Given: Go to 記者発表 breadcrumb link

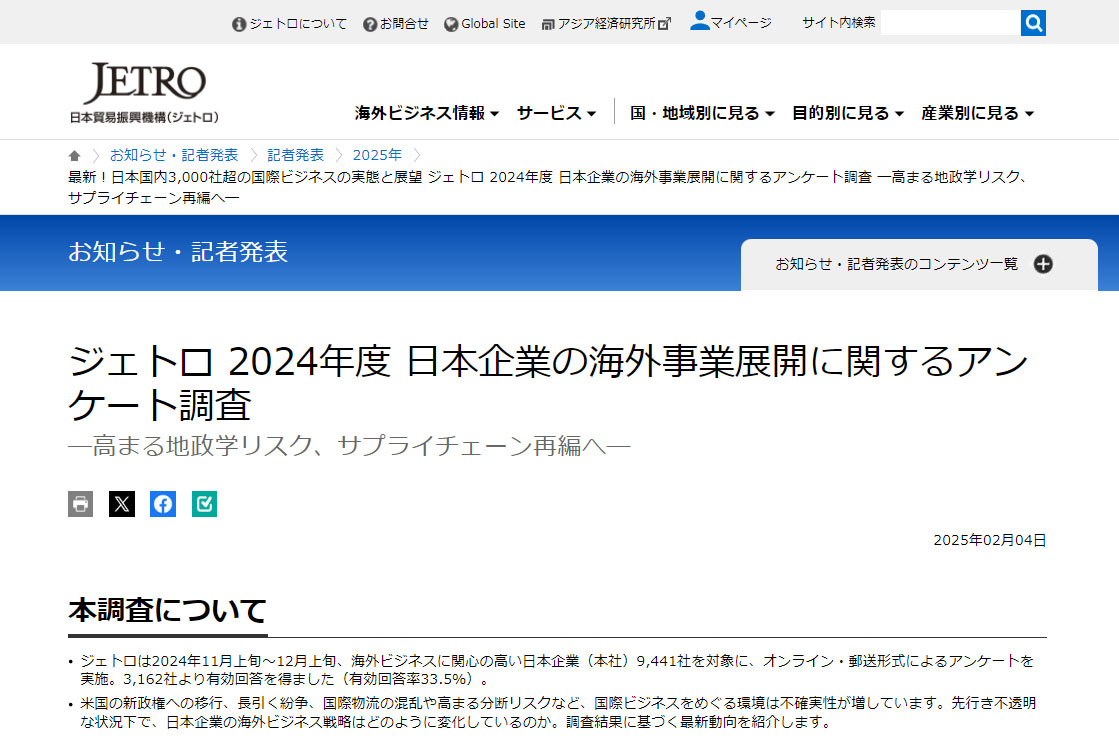Looking at the screenshot, I should coord(295,155).
